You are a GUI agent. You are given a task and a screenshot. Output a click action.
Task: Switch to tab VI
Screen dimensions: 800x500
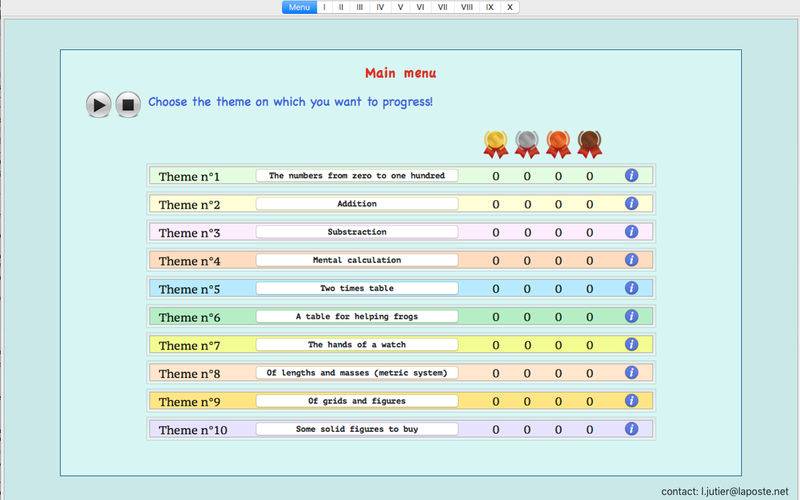tap(420, 7)
